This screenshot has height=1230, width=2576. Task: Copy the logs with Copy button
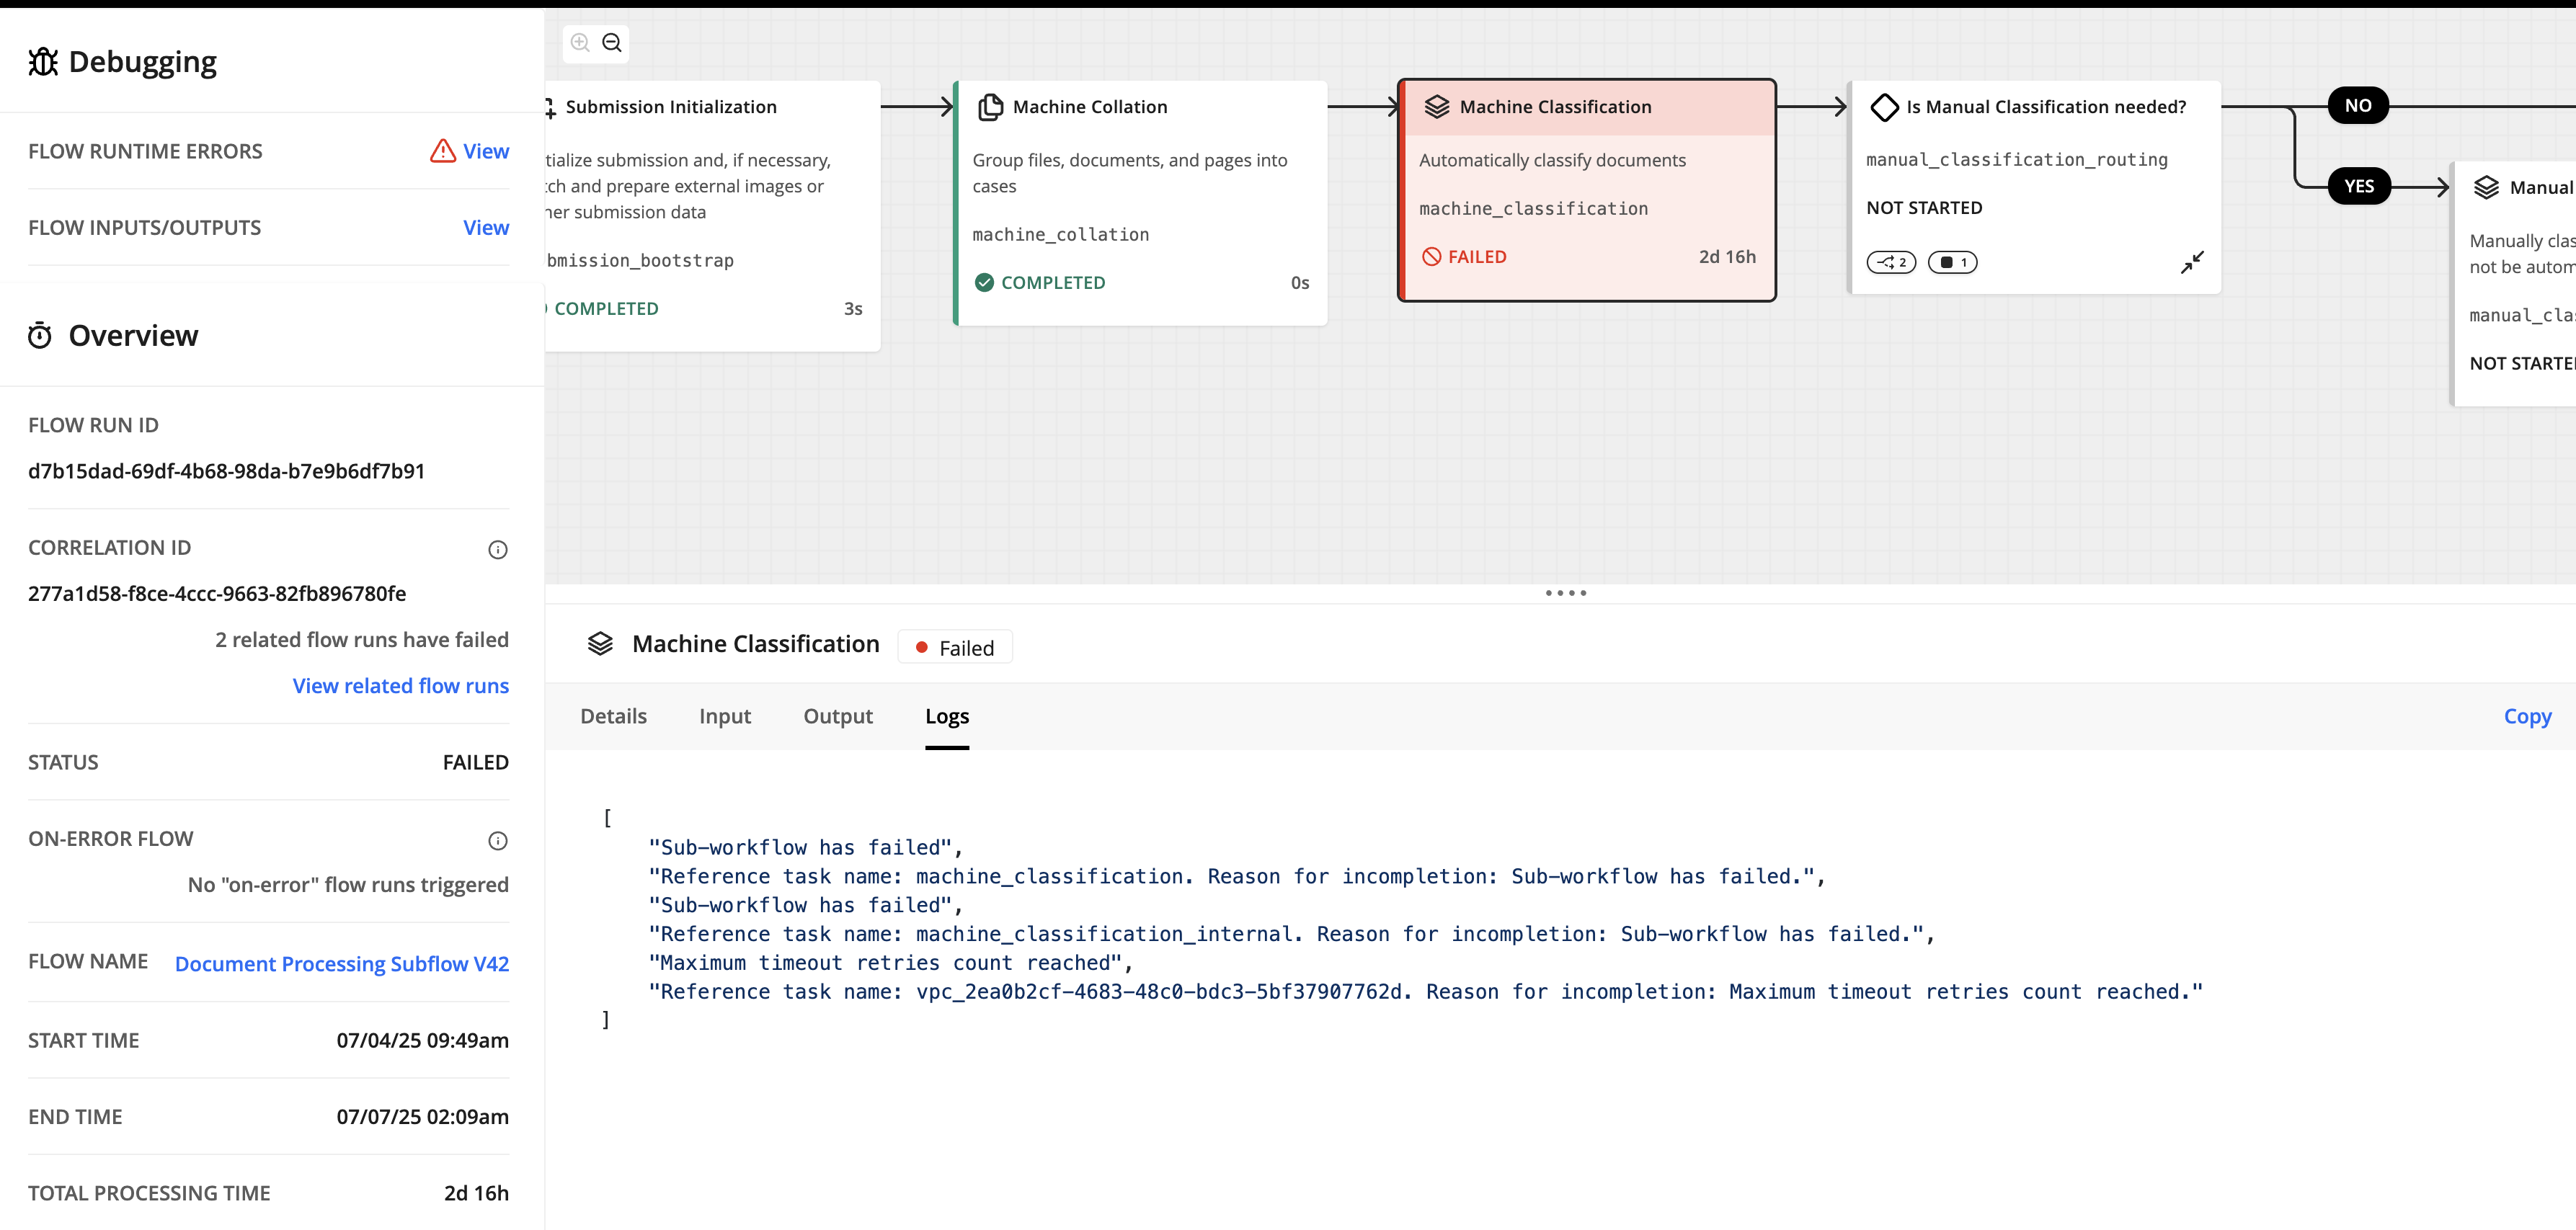[x=2526, y=716]
